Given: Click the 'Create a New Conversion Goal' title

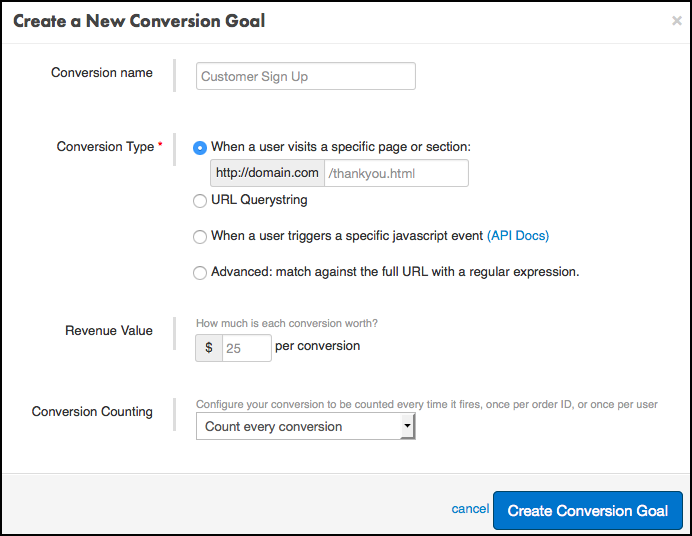Looking at the screenshot, I should pyautogui.click(x=139, y=21).
